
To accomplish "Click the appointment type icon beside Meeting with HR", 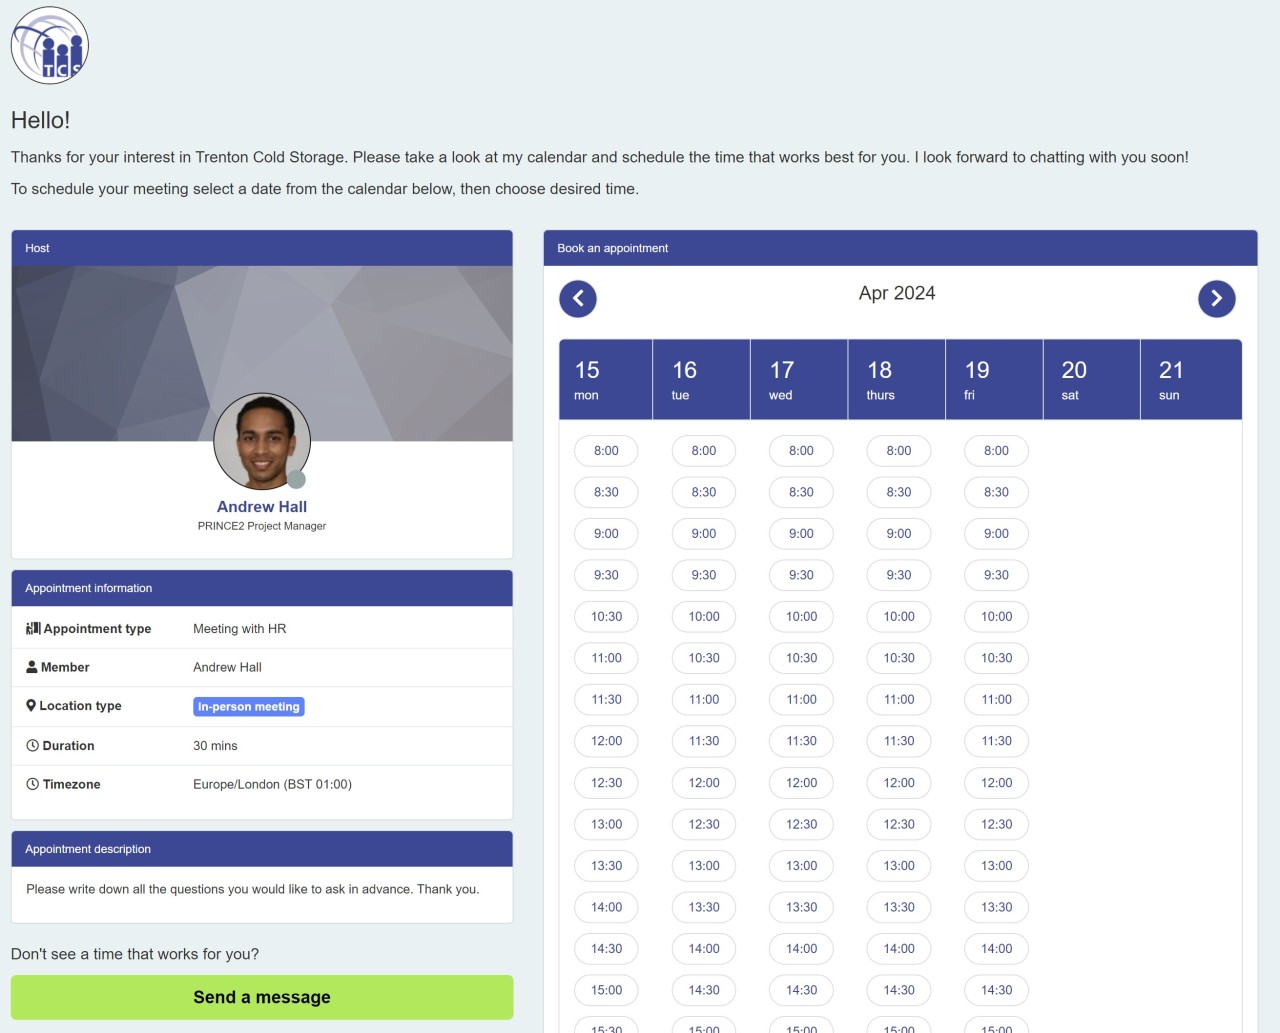I will [31, 628].
